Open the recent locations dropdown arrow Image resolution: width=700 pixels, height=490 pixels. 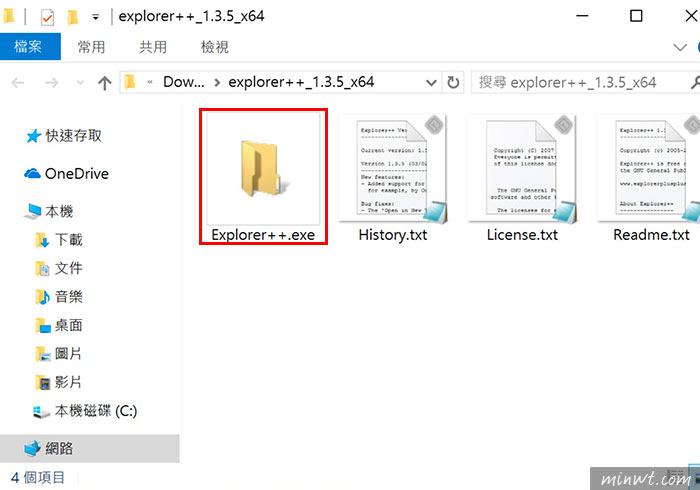coord(80,83)
